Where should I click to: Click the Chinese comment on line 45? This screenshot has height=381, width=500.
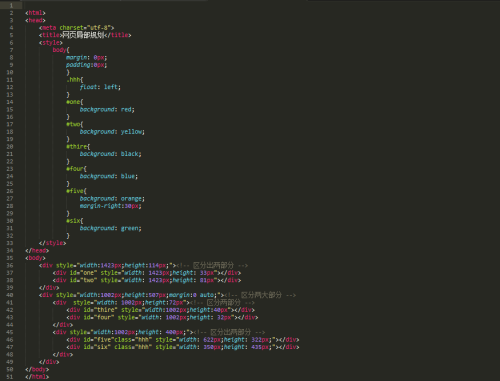pos(230,332)
